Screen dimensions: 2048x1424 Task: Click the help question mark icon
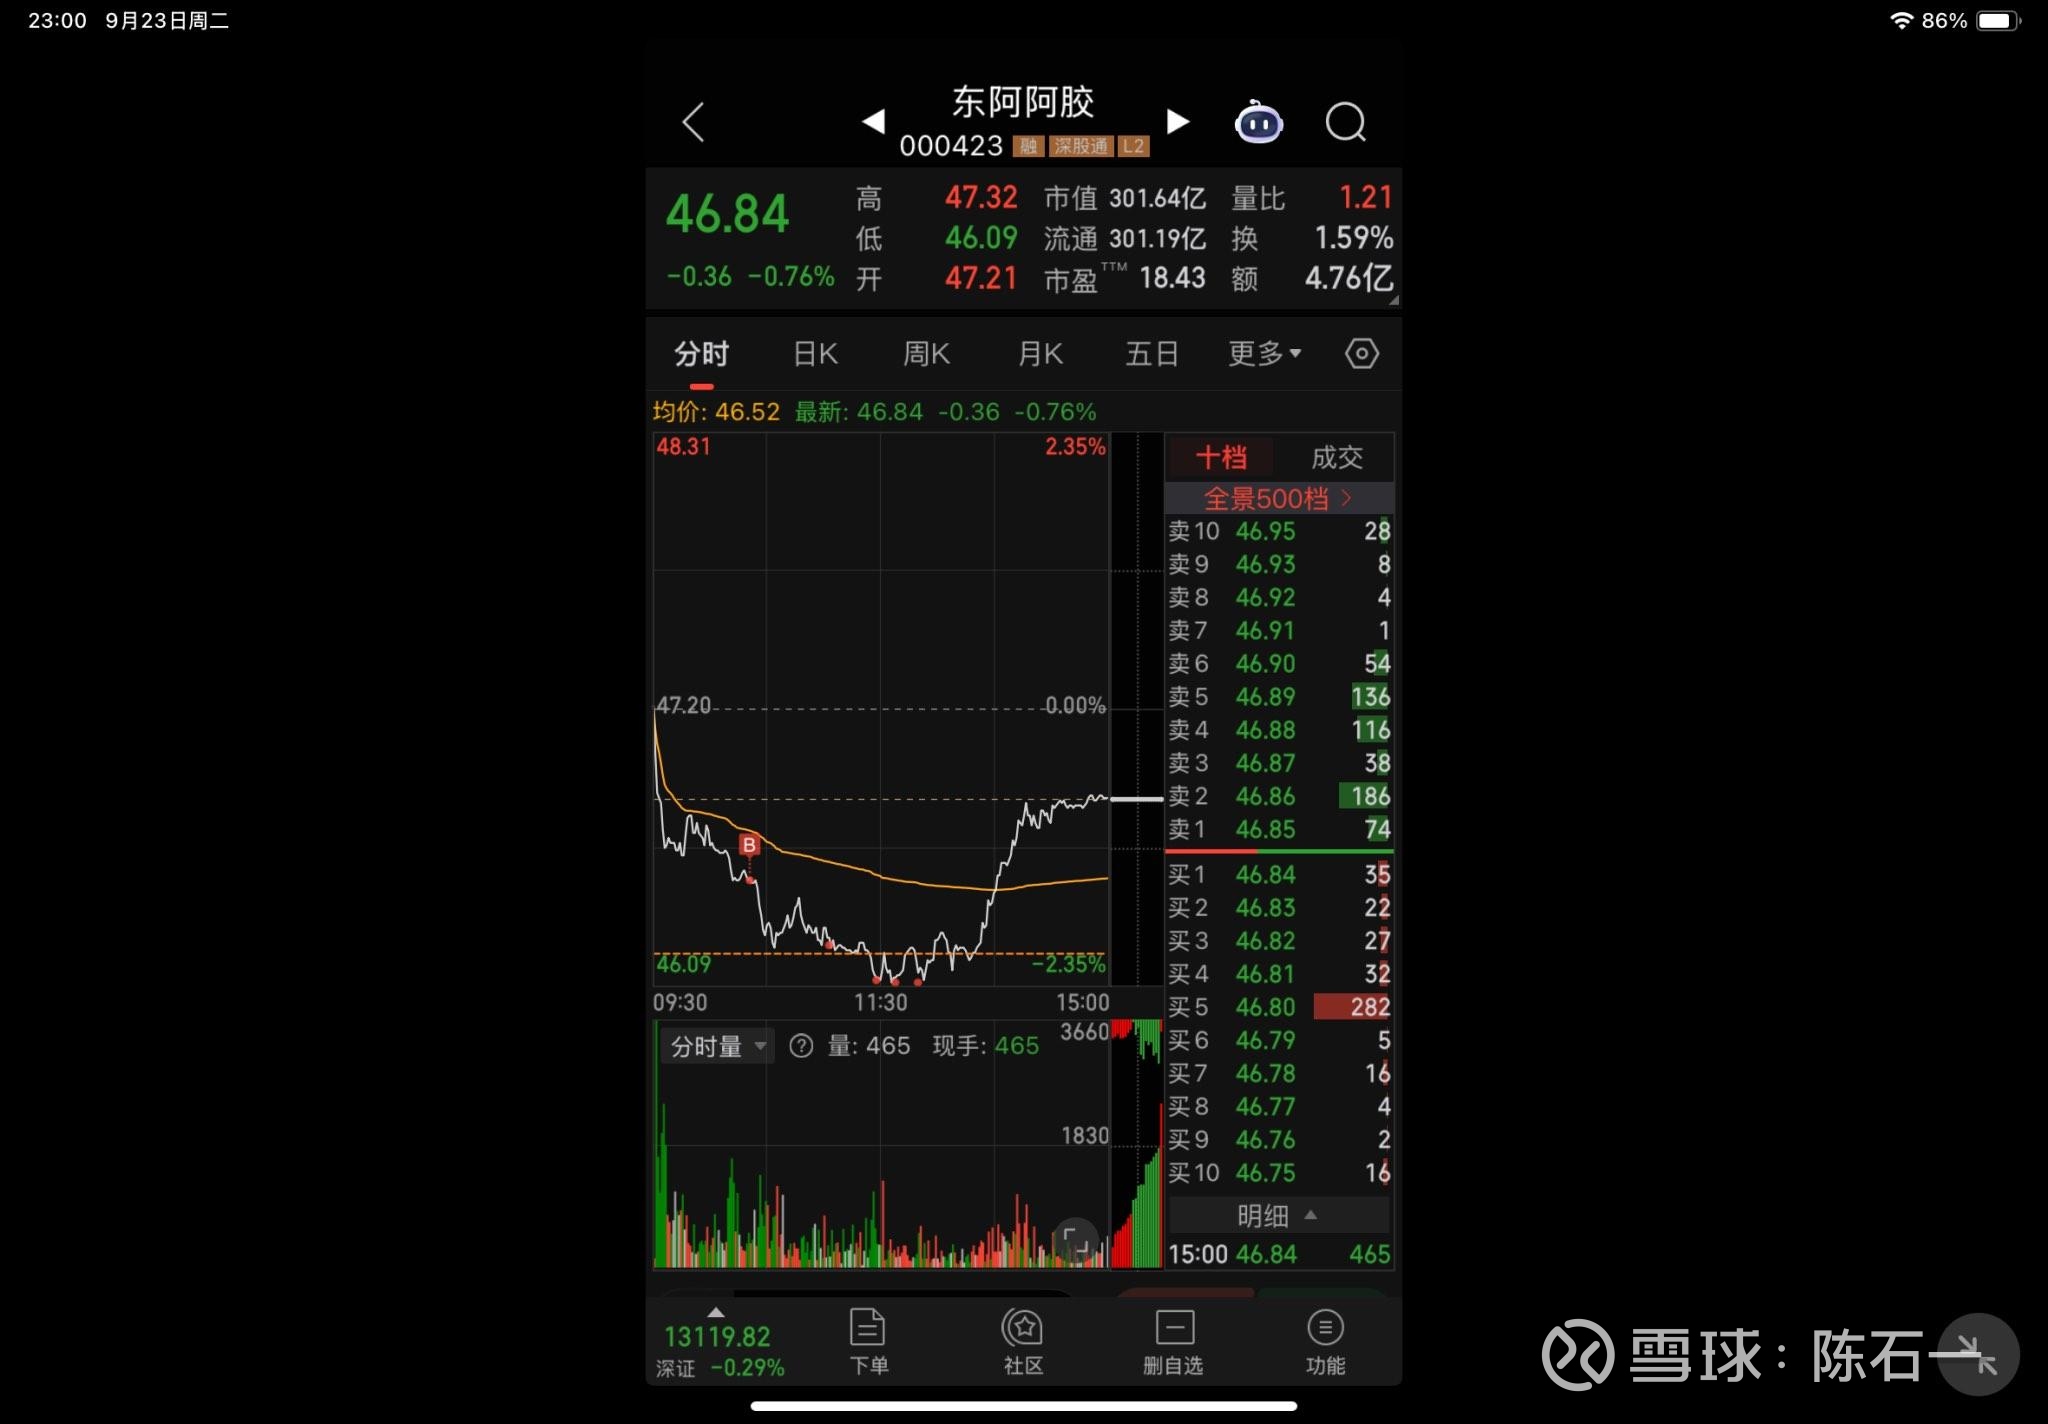[x=801, y=1046]
